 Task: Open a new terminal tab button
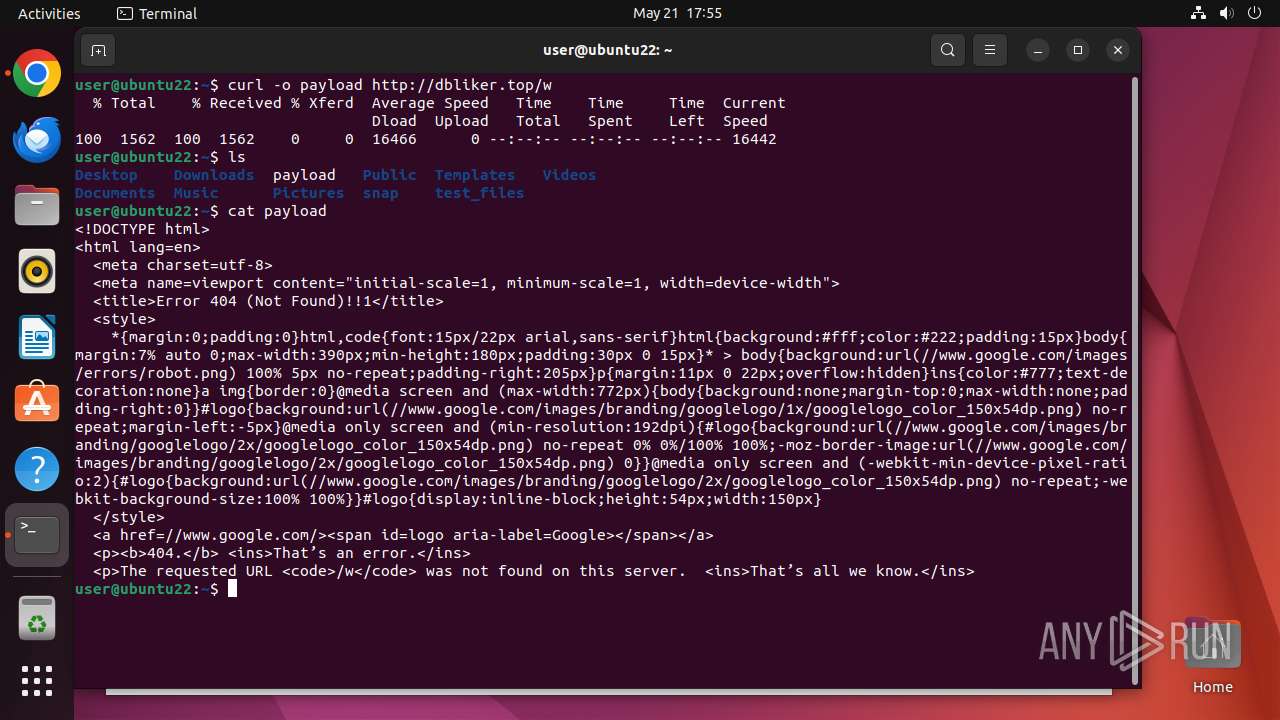(x=98, y=50)
